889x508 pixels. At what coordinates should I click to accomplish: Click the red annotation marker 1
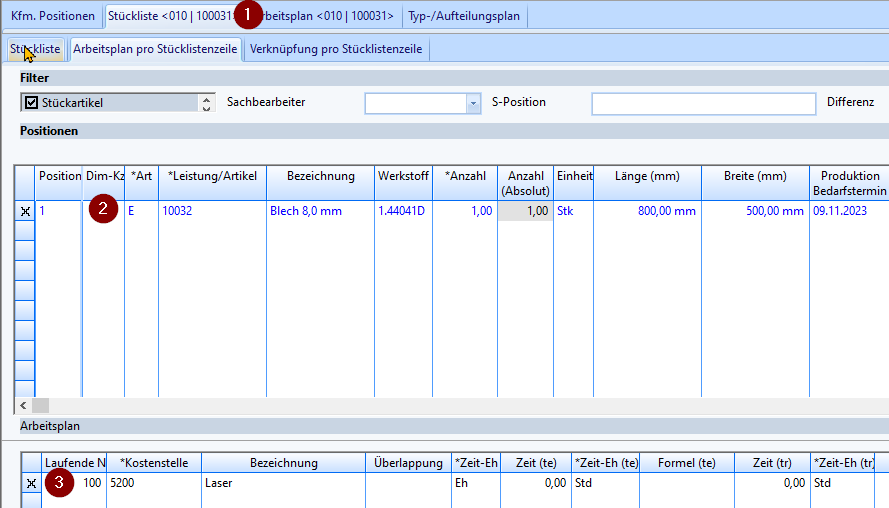[247, 16]
